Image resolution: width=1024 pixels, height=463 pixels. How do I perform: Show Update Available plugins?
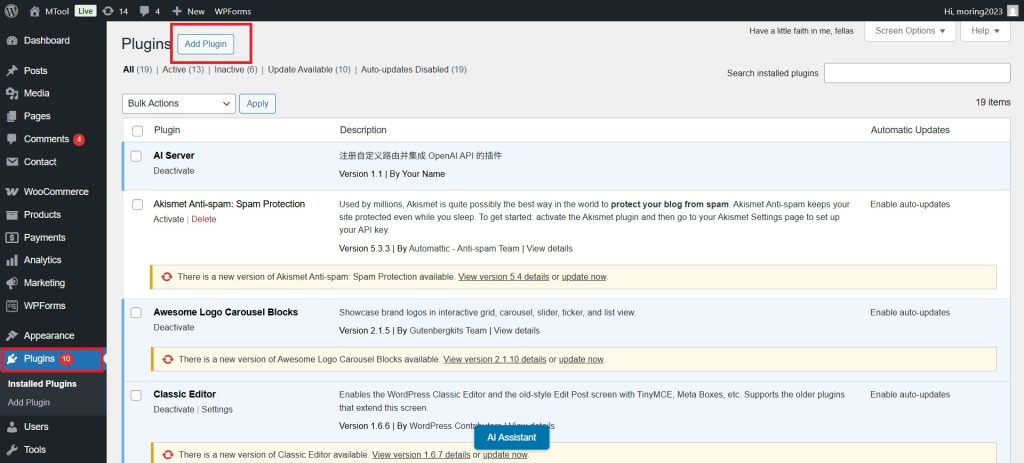[x=309, y=69]
